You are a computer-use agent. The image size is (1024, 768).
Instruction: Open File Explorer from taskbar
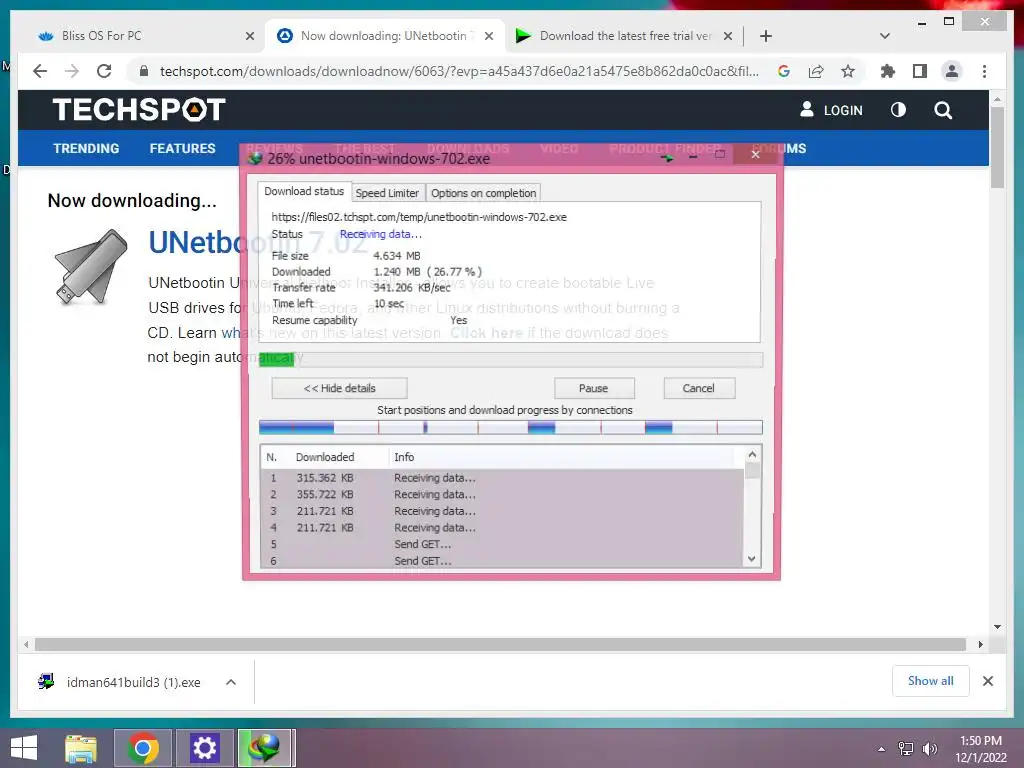[x=81, y=748]
